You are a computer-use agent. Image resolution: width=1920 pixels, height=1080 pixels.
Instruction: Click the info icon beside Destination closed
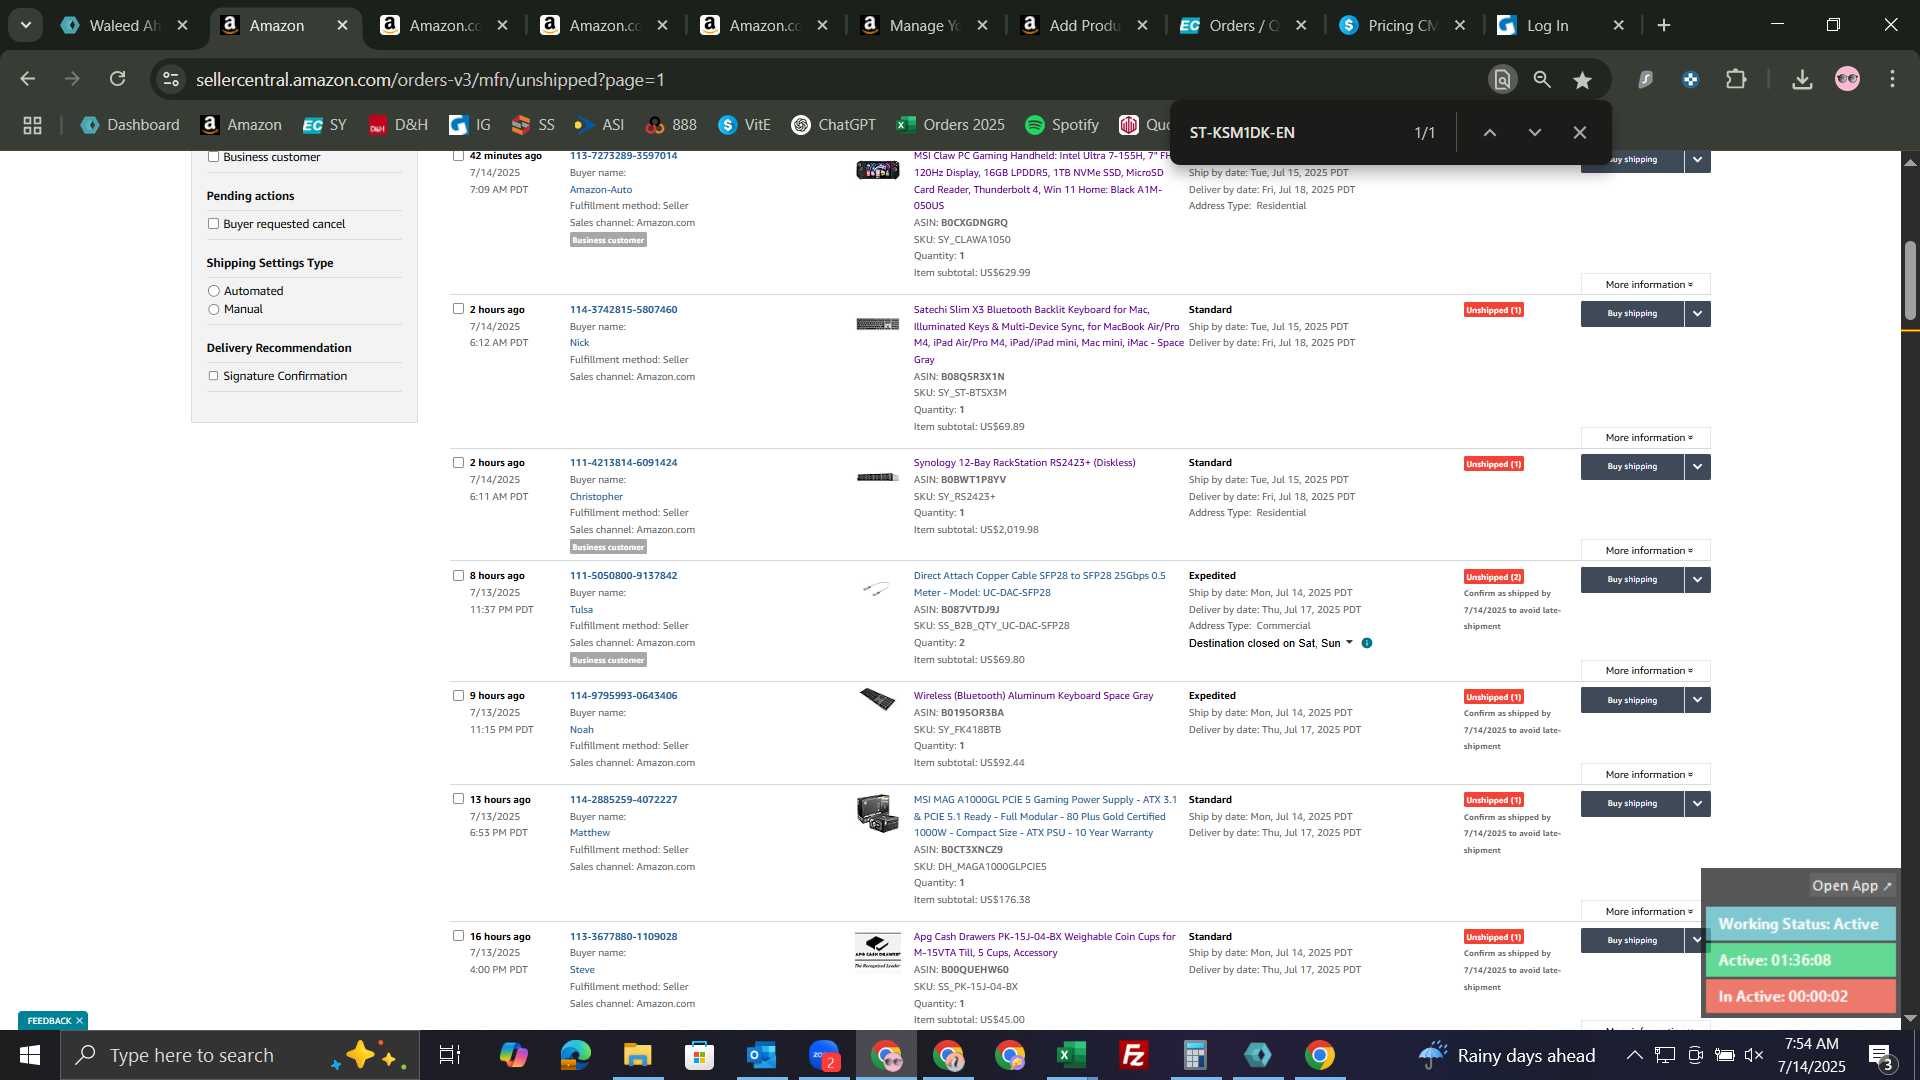(1366, 643)
